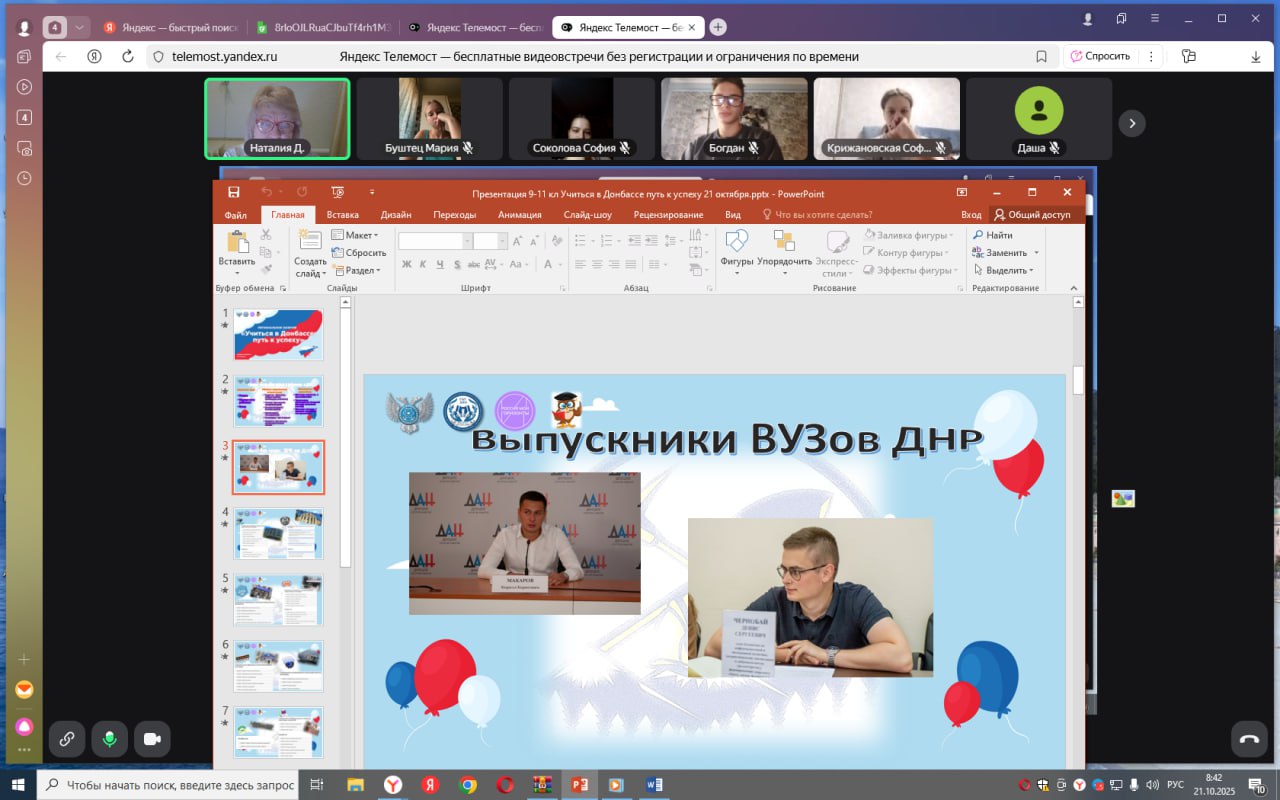Show next participants with the arrow button
This screenshot has width=1280, height=800.
(x=1131, y=123)
